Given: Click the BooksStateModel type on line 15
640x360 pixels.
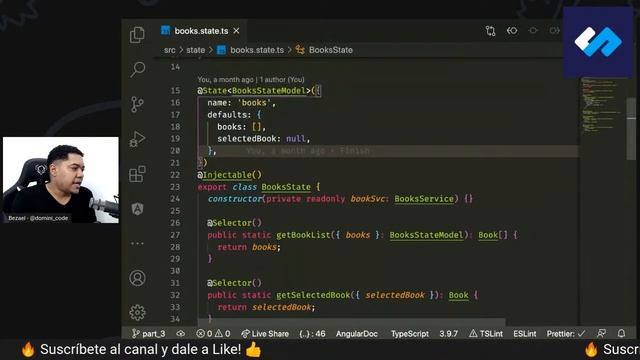Looking at the screenshot, I should coord(269,91).
